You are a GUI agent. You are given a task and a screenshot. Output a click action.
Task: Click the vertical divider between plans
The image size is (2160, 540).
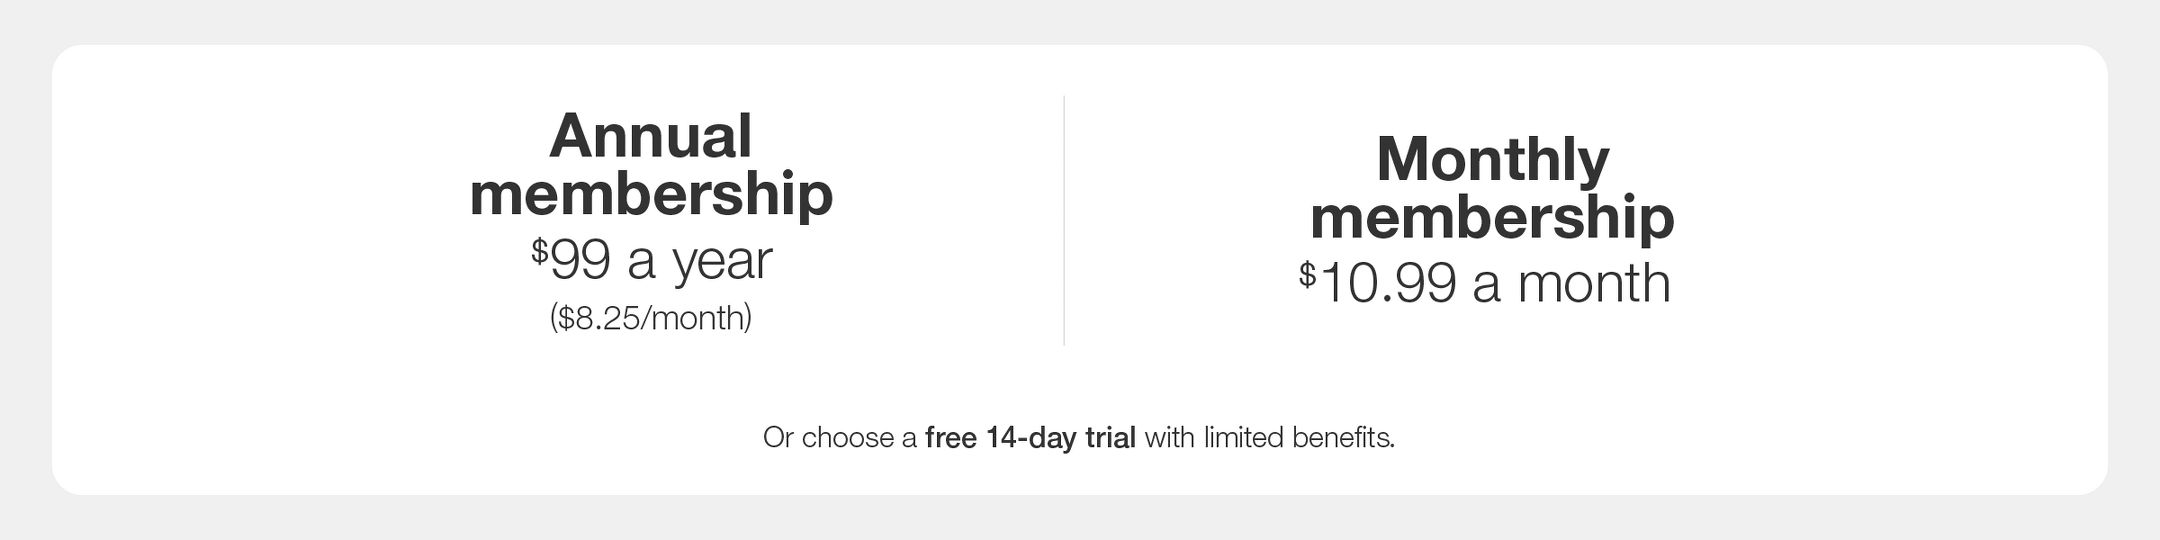pyautogui.click(x=1064, y=221)
